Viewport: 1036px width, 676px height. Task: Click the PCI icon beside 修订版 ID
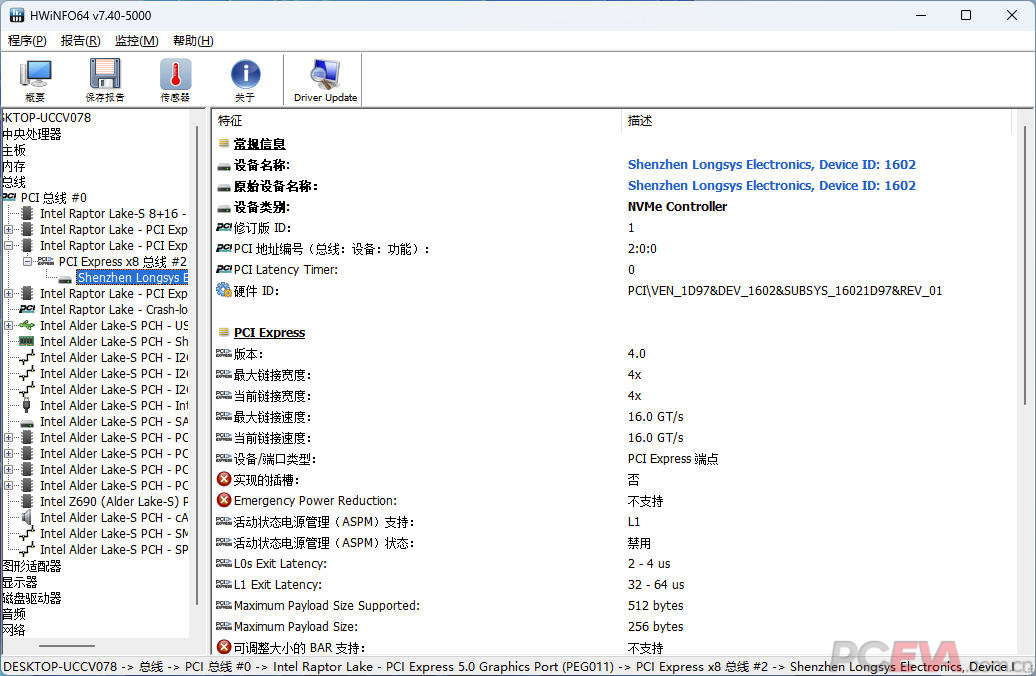pyautogui.click(x=224, y=227)
